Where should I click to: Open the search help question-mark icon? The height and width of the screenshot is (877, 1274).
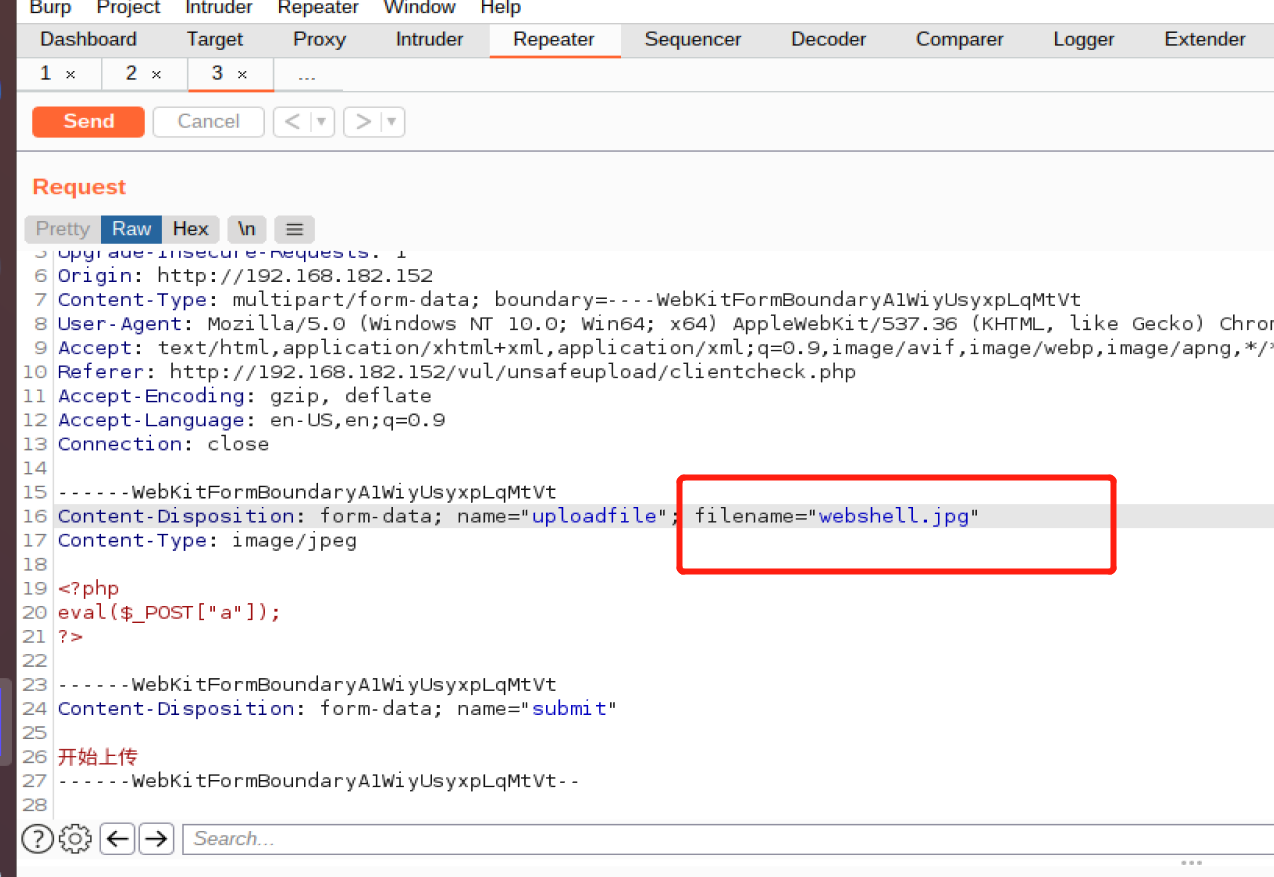coord(37,838)
